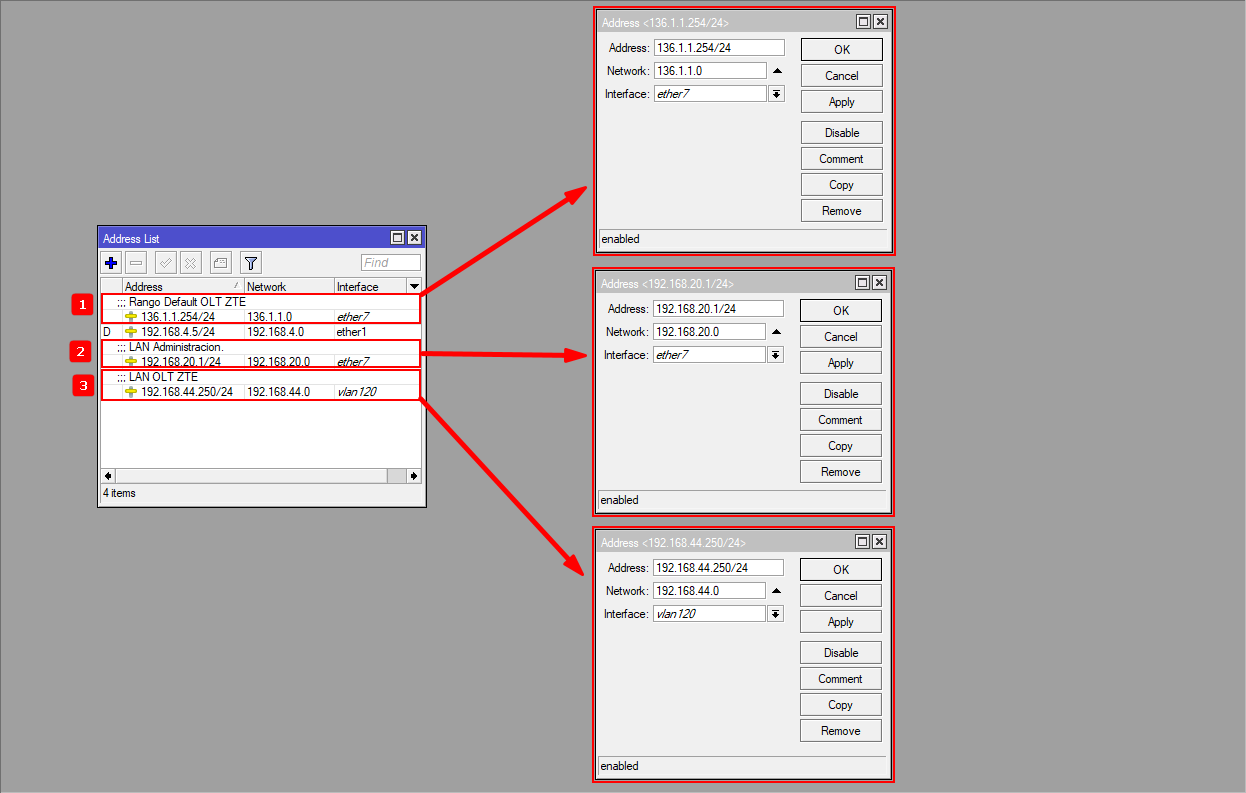Click the Comment icon in Address List toolbar
The height and width of the screenshot is (793, 1246).
pos(220,263)
